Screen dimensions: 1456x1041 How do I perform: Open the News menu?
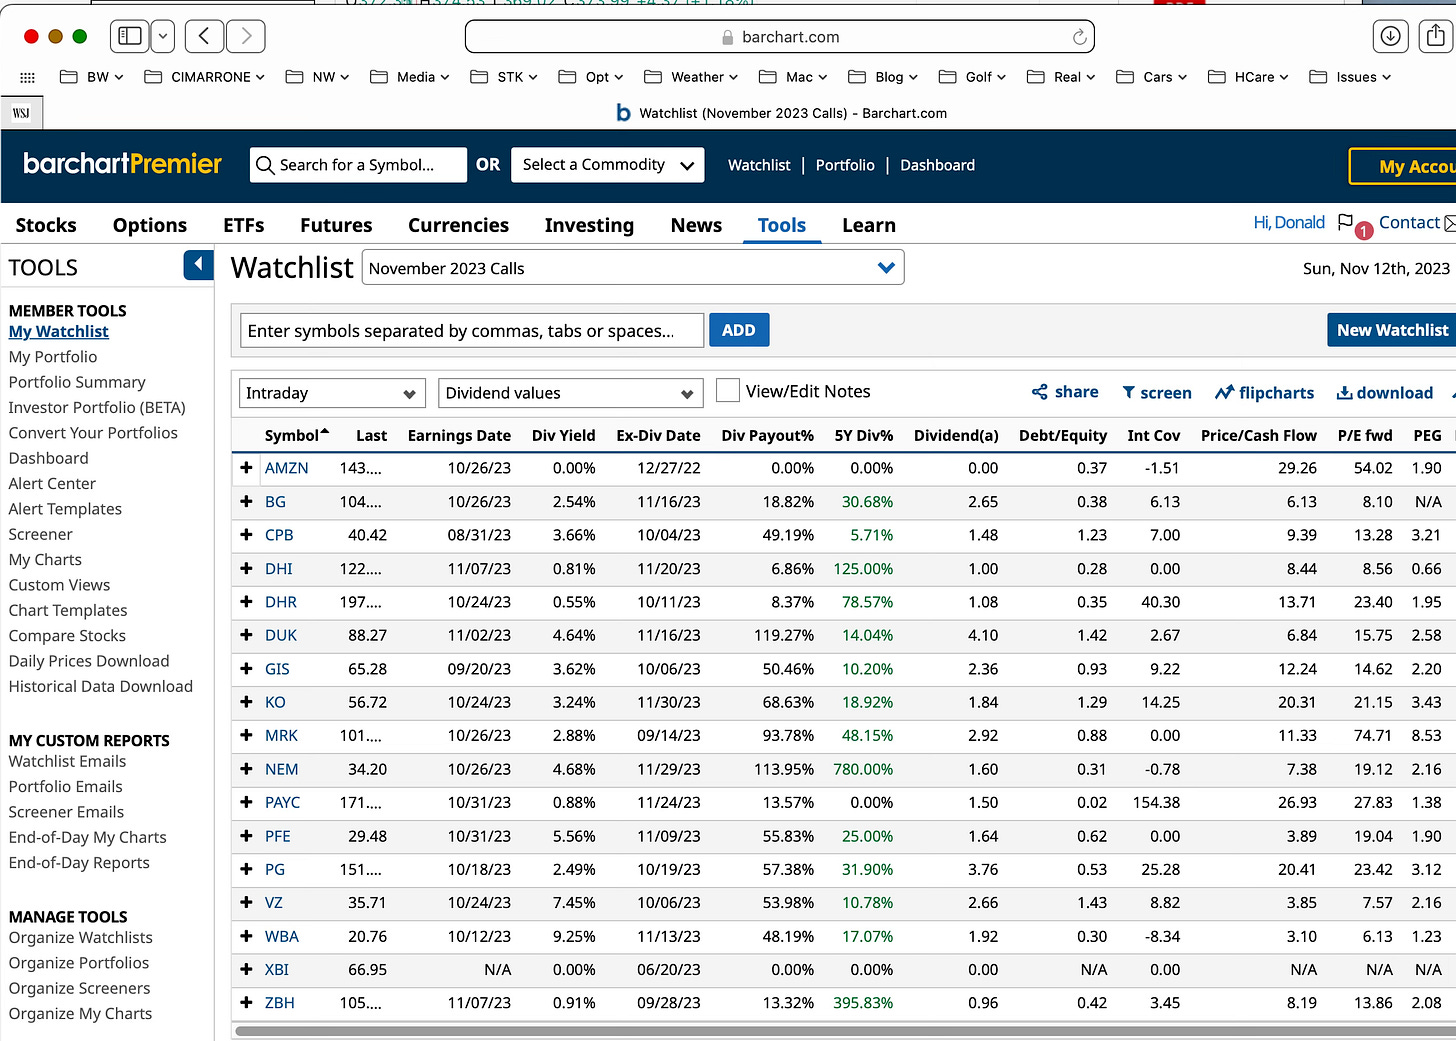[696, 225]
